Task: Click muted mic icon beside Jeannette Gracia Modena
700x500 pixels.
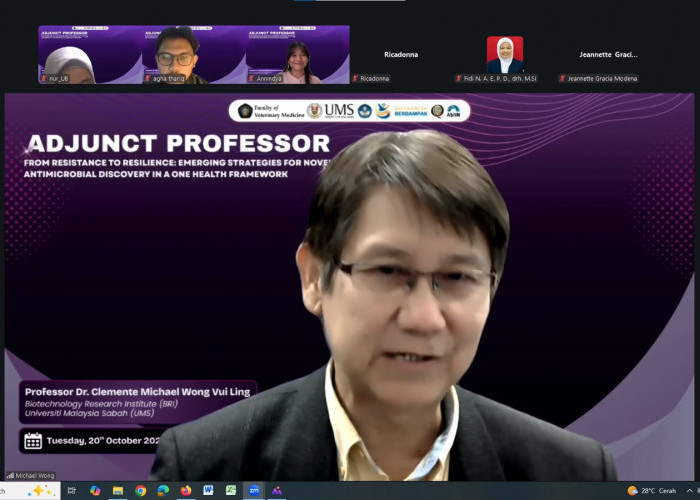Action: [x=562, y=79]
